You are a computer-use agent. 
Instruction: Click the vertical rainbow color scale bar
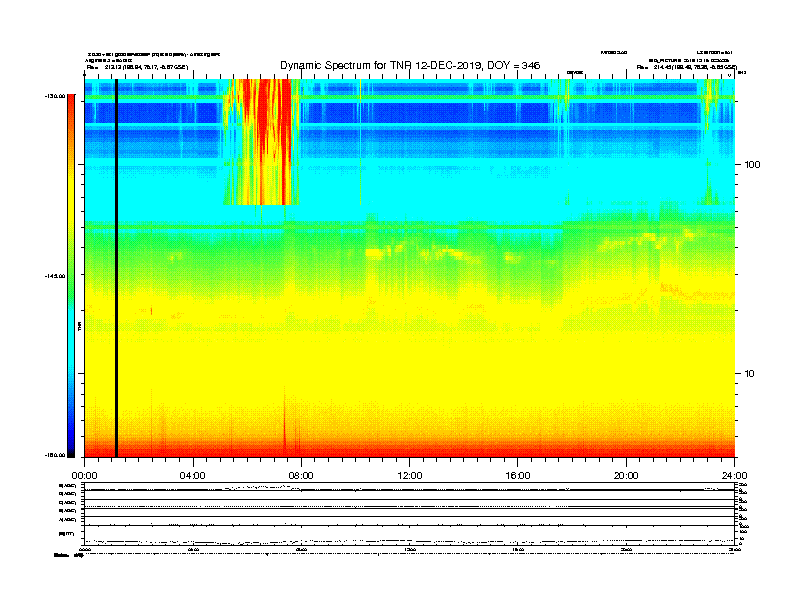coord(71,276)
